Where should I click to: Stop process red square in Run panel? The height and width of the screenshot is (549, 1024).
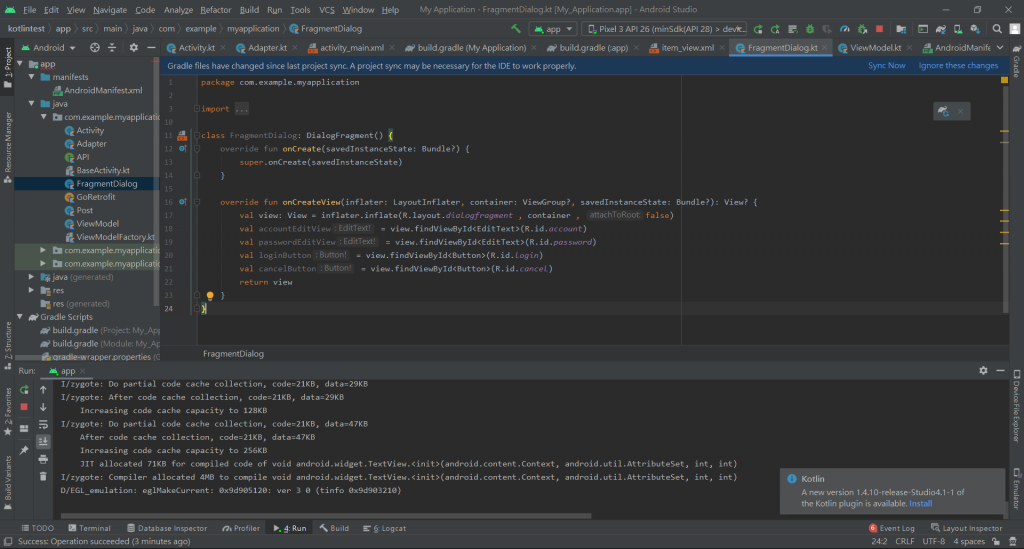click(x=24, y=407)
